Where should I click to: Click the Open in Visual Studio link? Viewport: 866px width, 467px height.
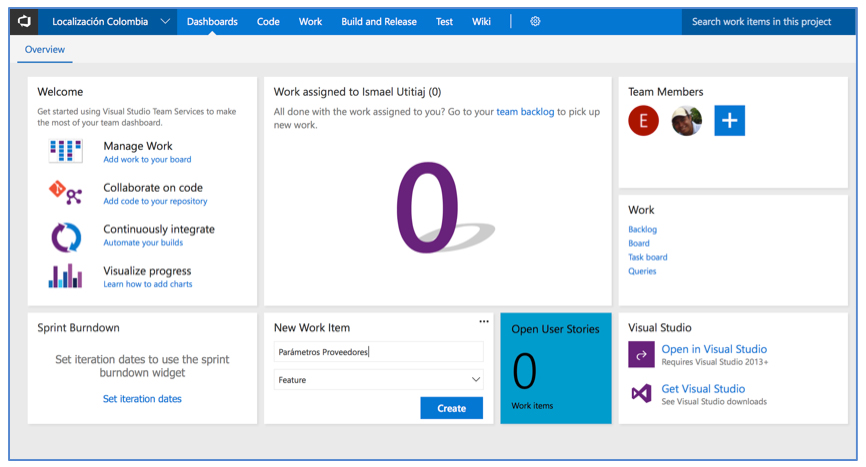tap(714, 349)
